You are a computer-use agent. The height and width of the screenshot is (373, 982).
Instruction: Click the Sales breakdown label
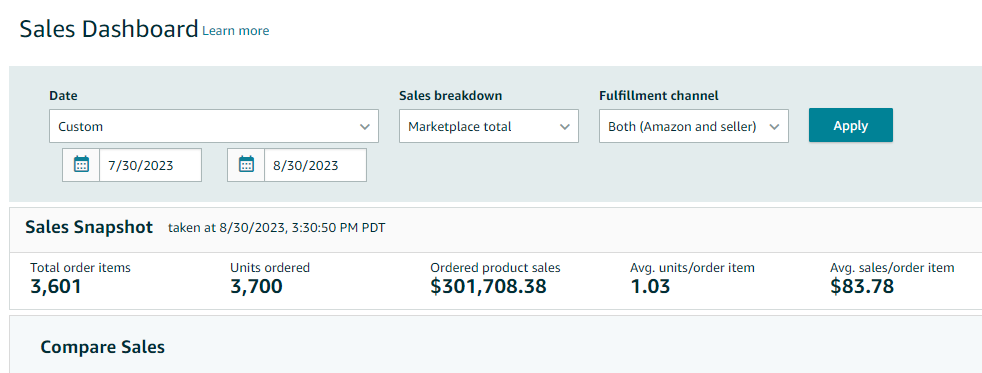pos(451,96)
